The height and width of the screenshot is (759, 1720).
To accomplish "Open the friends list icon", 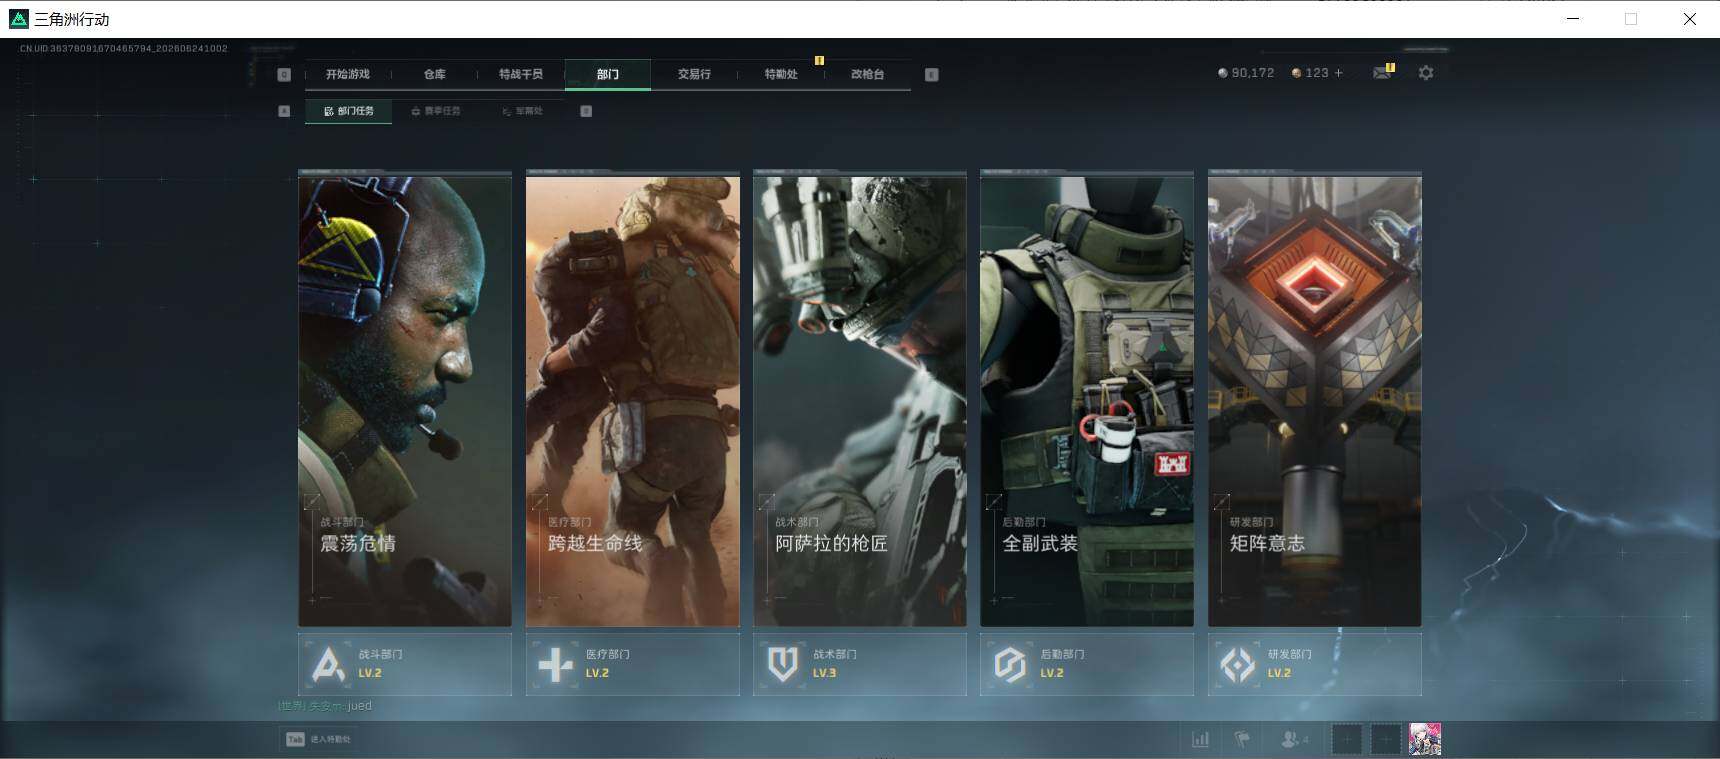I will click(x=1294, y=740).
